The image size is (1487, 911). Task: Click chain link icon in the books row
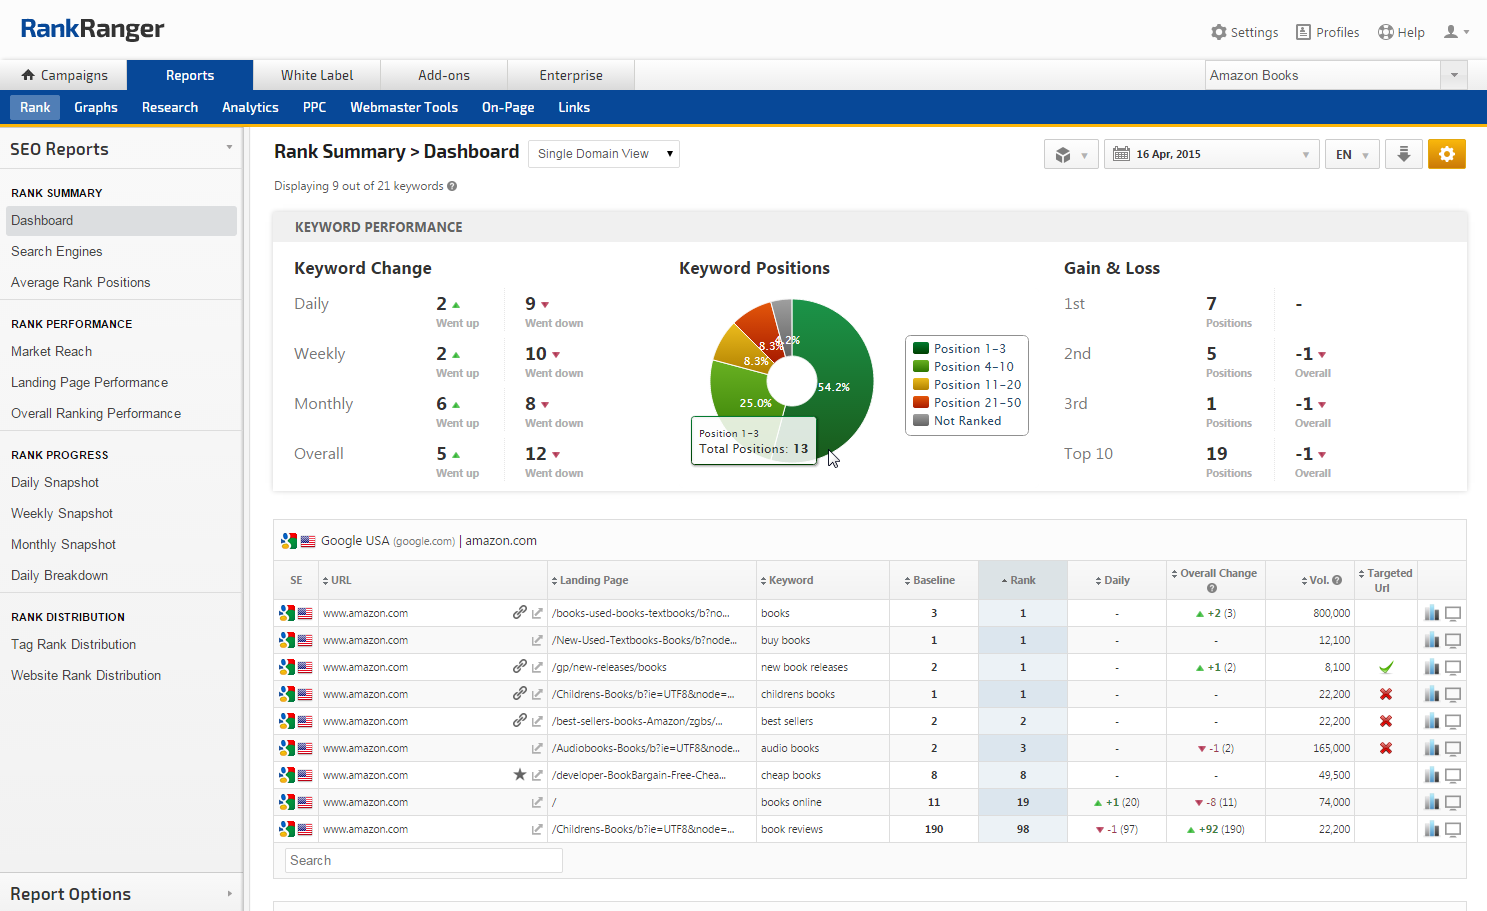coord(519,613)
